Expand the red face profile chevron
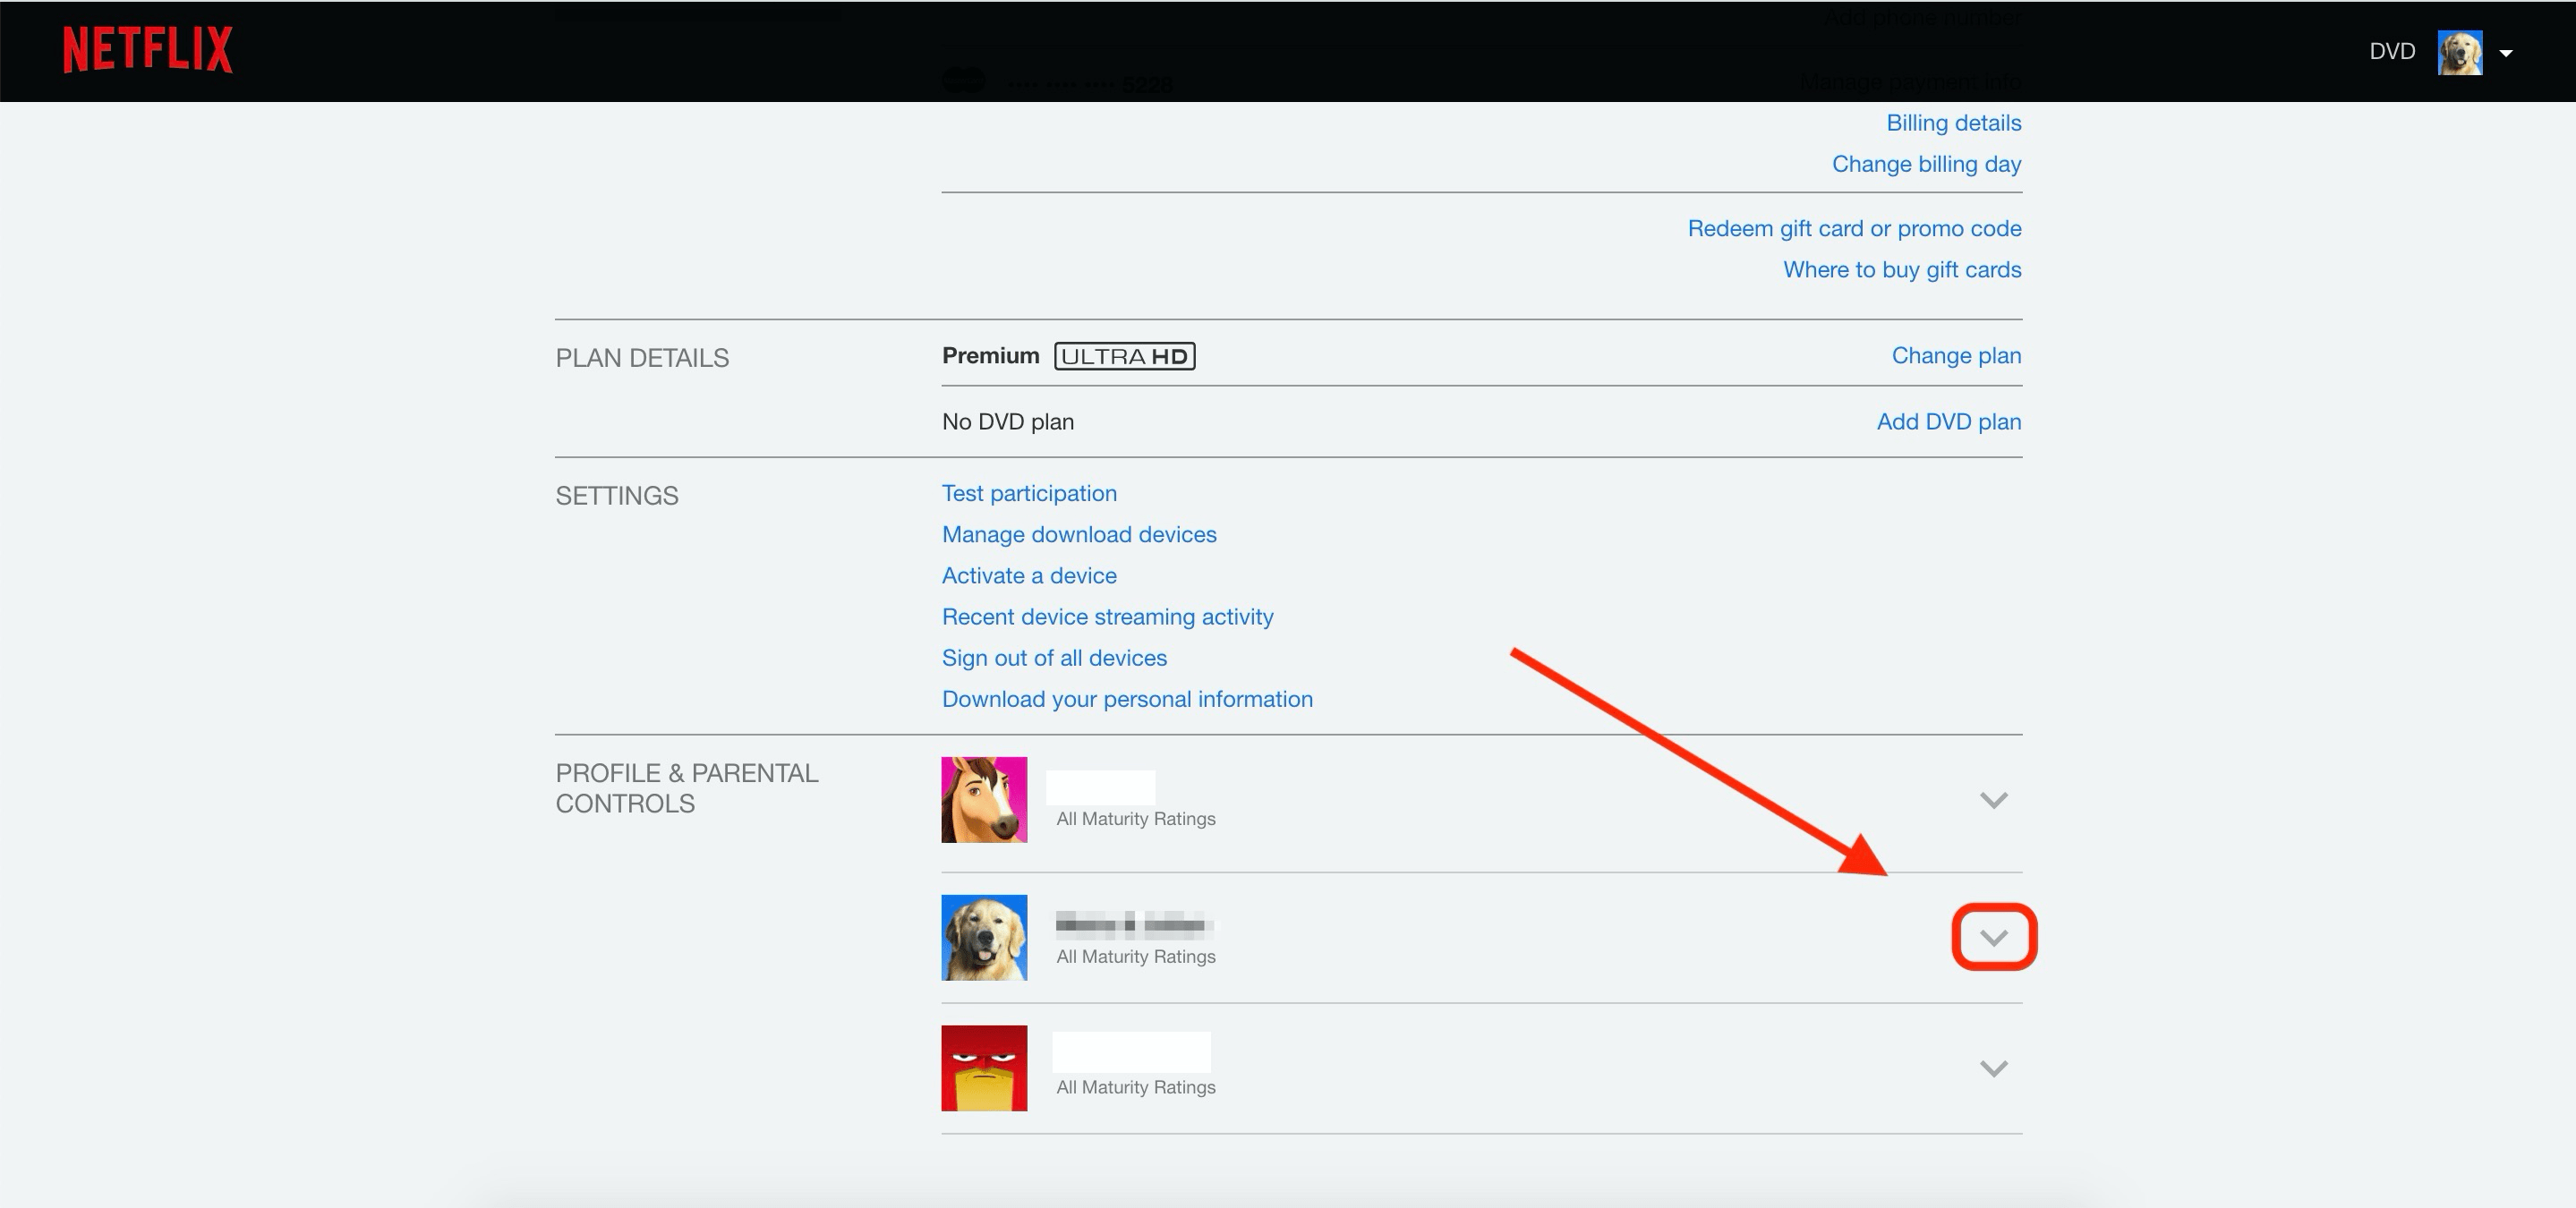2576x1208 pixels. [1993, 1068]
